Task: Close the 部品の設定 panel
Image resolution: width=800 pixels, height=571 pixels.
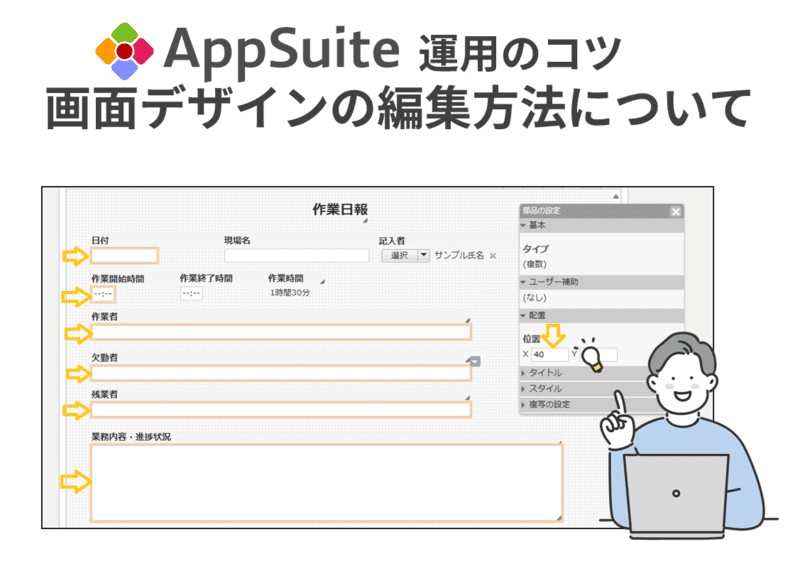Action: [676, 211]
